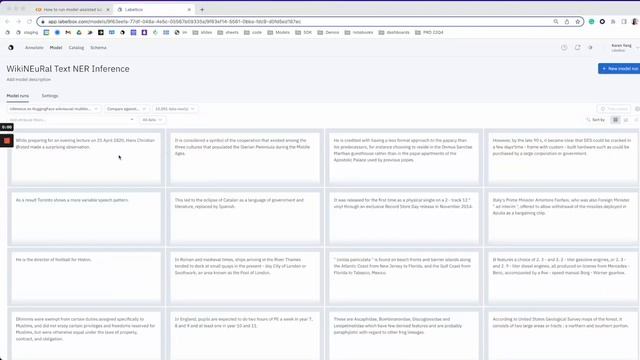This screenshot has height=360, width=640.
Task: Open the Models bookmark folder
Action: point(278,32)
